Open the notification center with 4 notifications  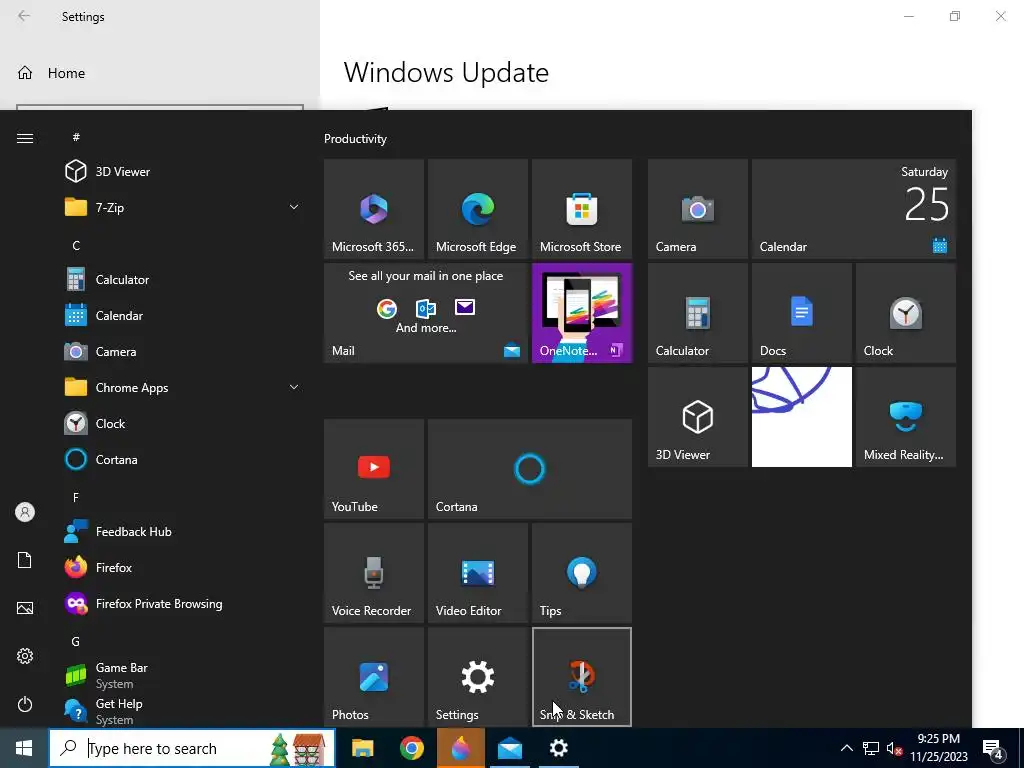pos(993,749)
